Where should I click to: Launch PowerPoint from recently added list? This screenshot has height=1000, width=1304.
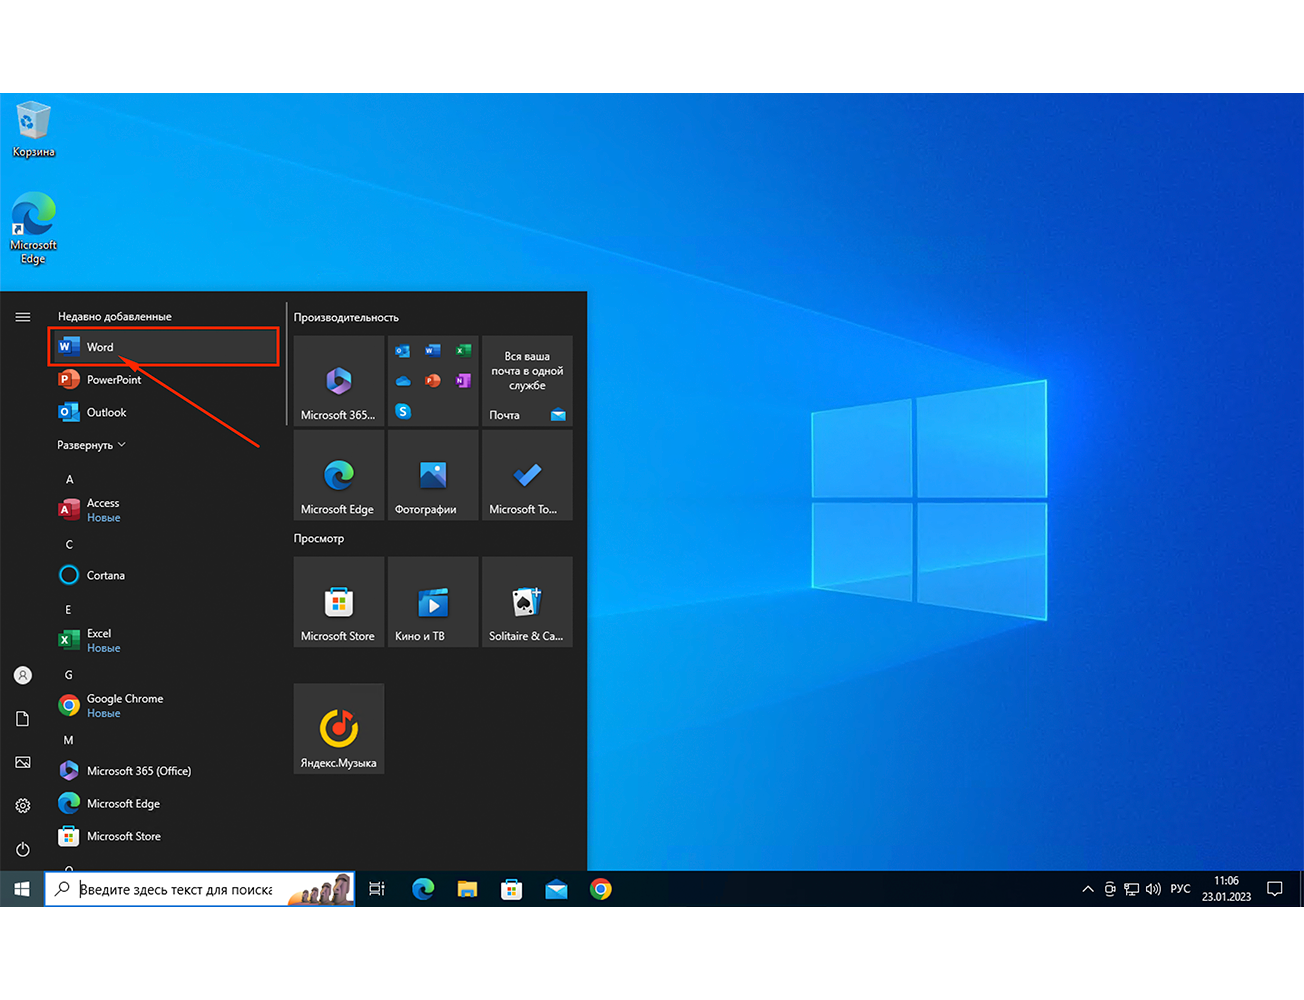pyautogui.click(x=164, y=379)
